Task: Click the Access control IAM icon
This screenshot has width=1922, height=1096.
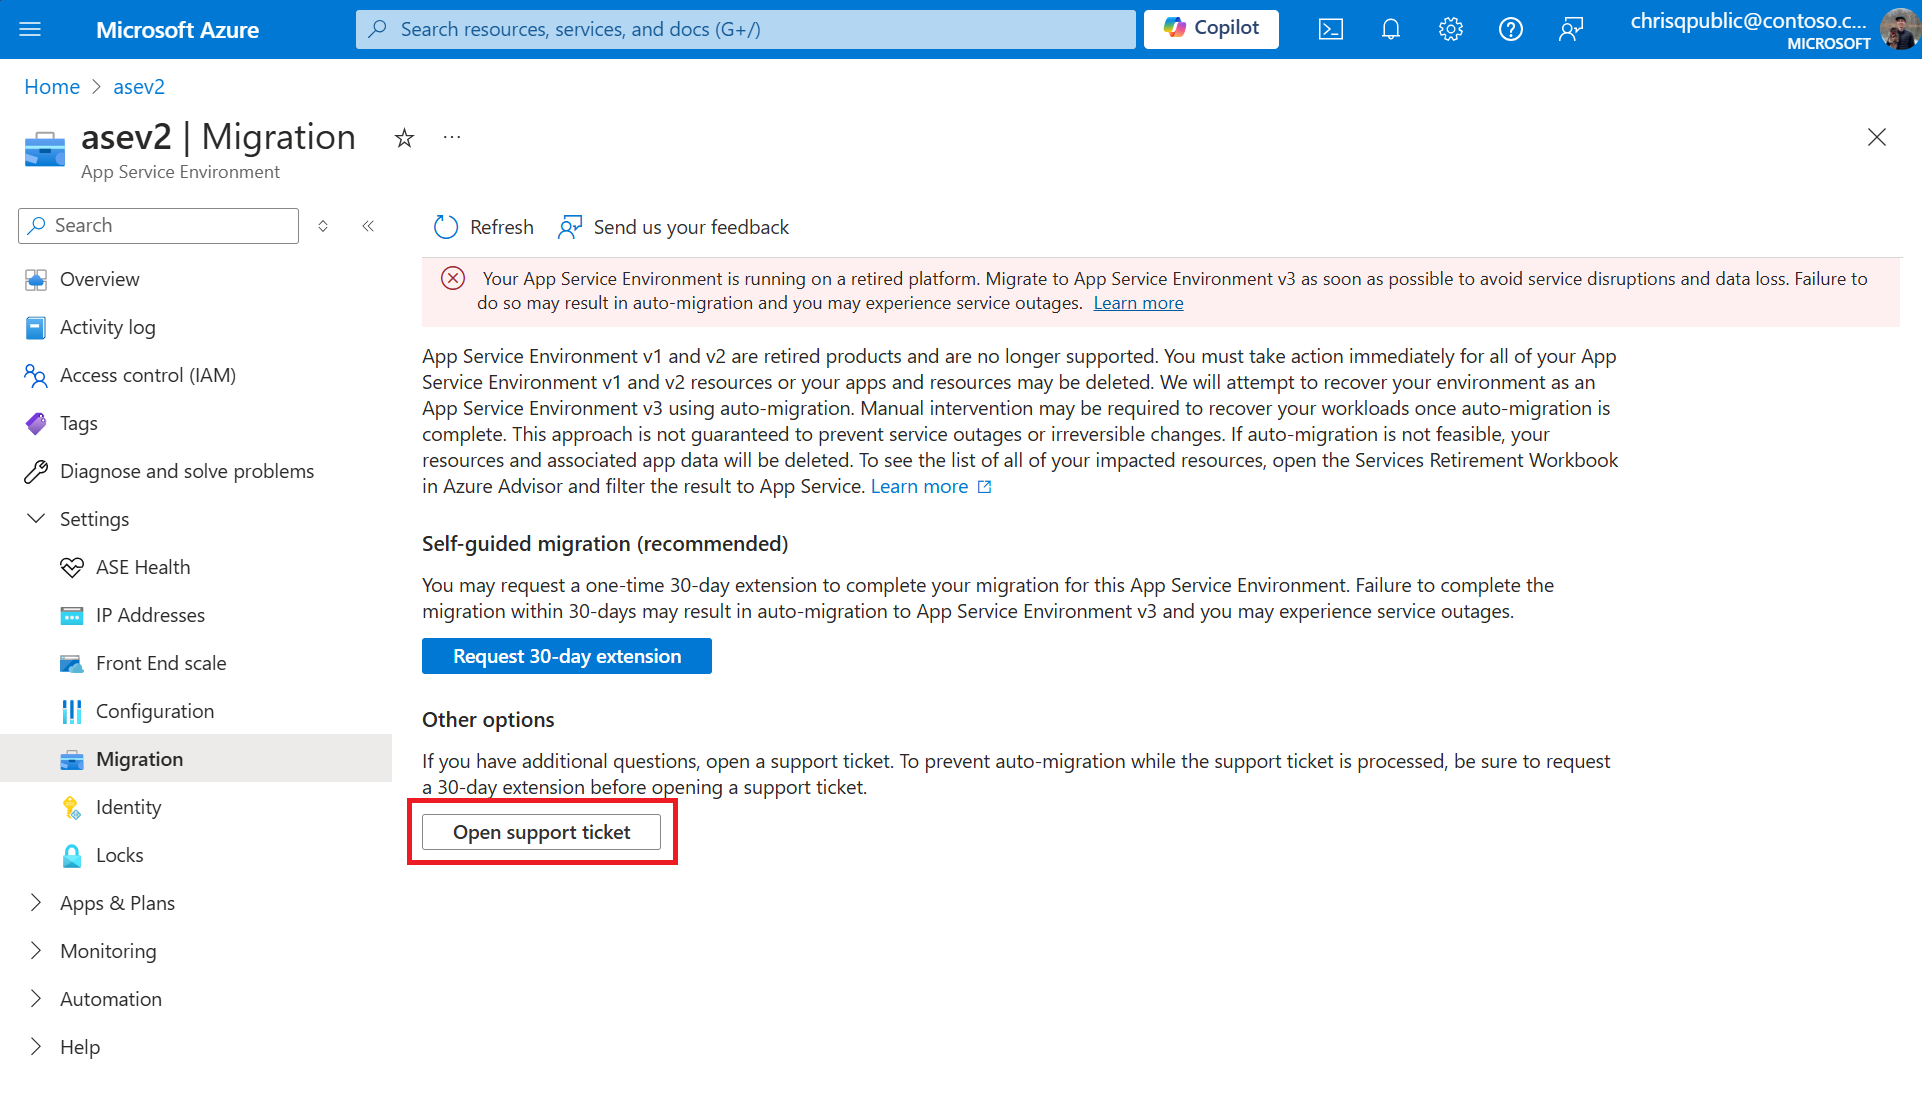Action: pyautogui.click(x=36, y=374)
